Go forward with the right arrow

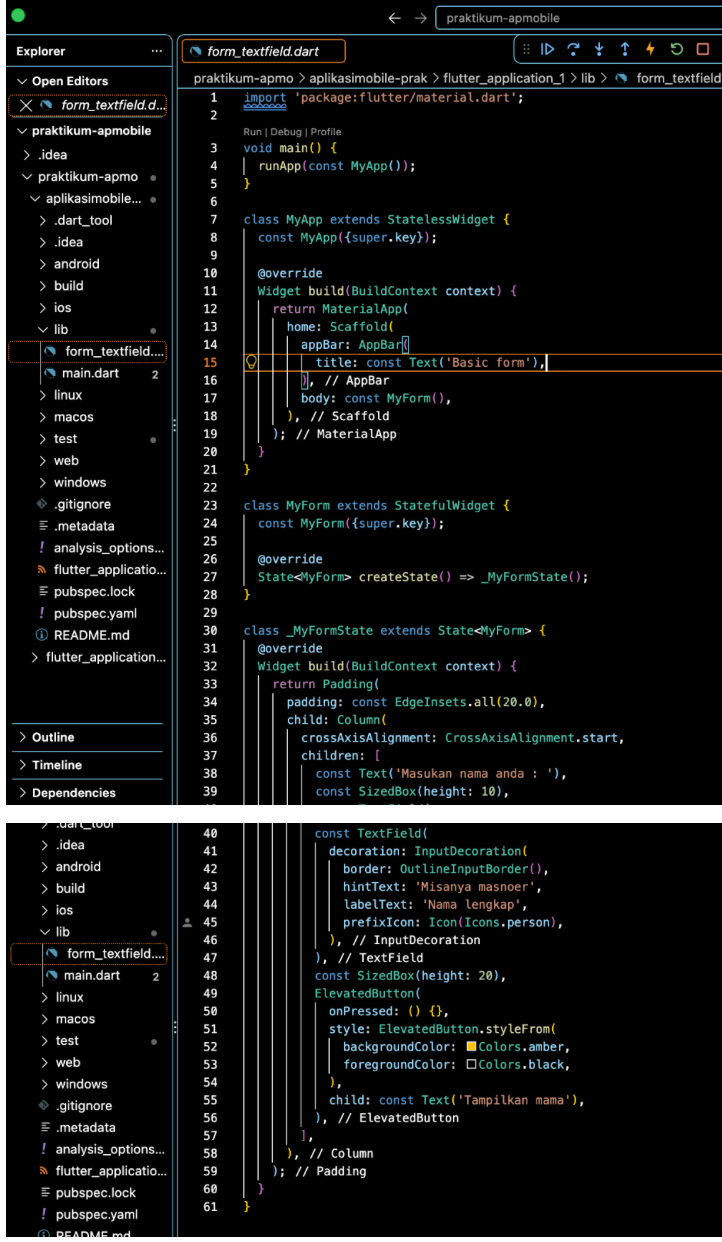point(420,18)
